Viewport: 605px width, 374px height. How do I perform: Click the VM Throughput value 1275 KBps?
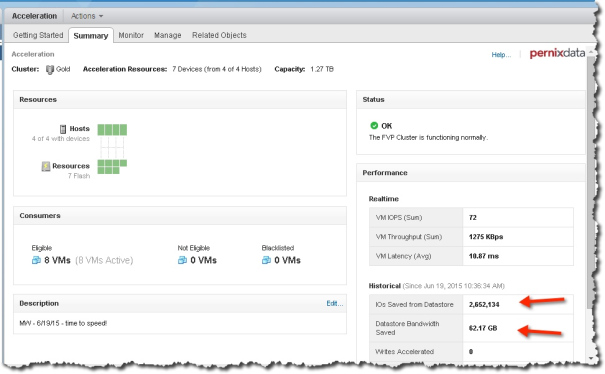[486, 237]
